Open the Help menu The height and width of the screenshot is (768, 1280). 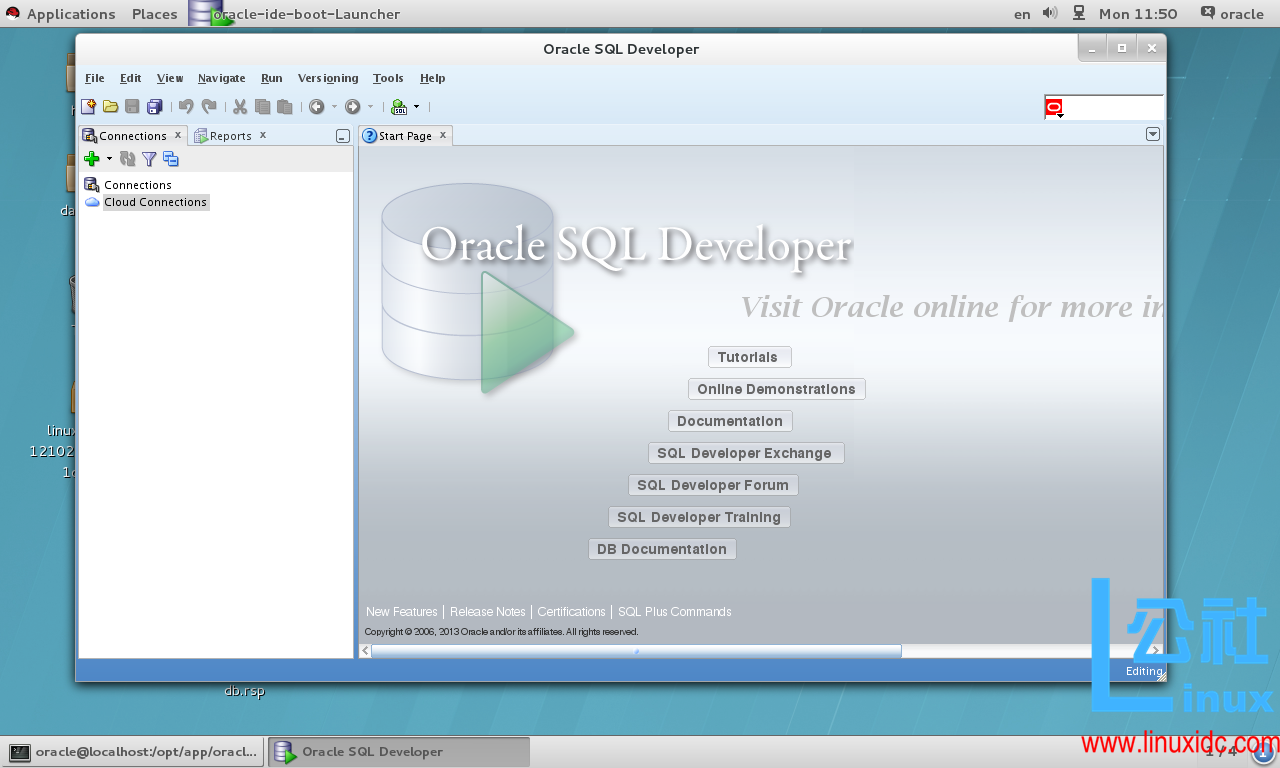click(433, 78)
